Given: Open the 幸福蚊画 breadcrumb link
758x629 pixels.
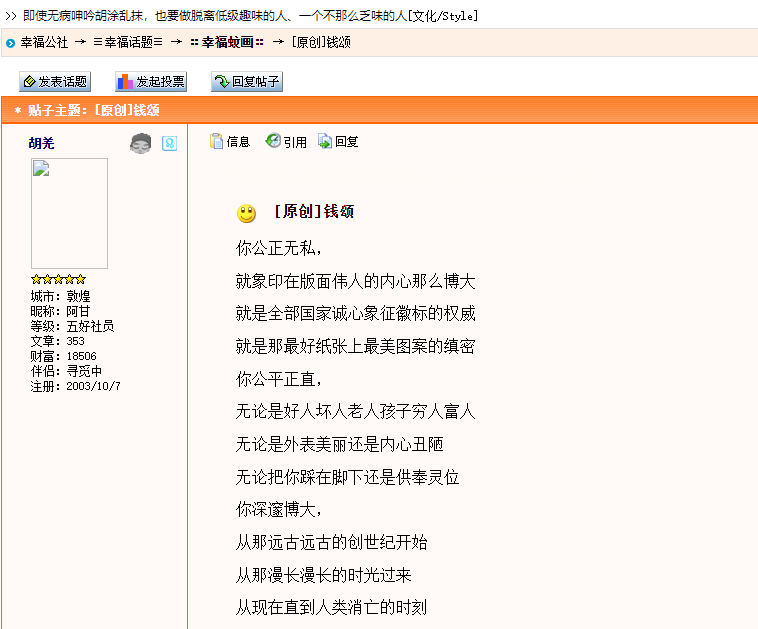Looking at the screenshot, I should click(x=227, y=43).
